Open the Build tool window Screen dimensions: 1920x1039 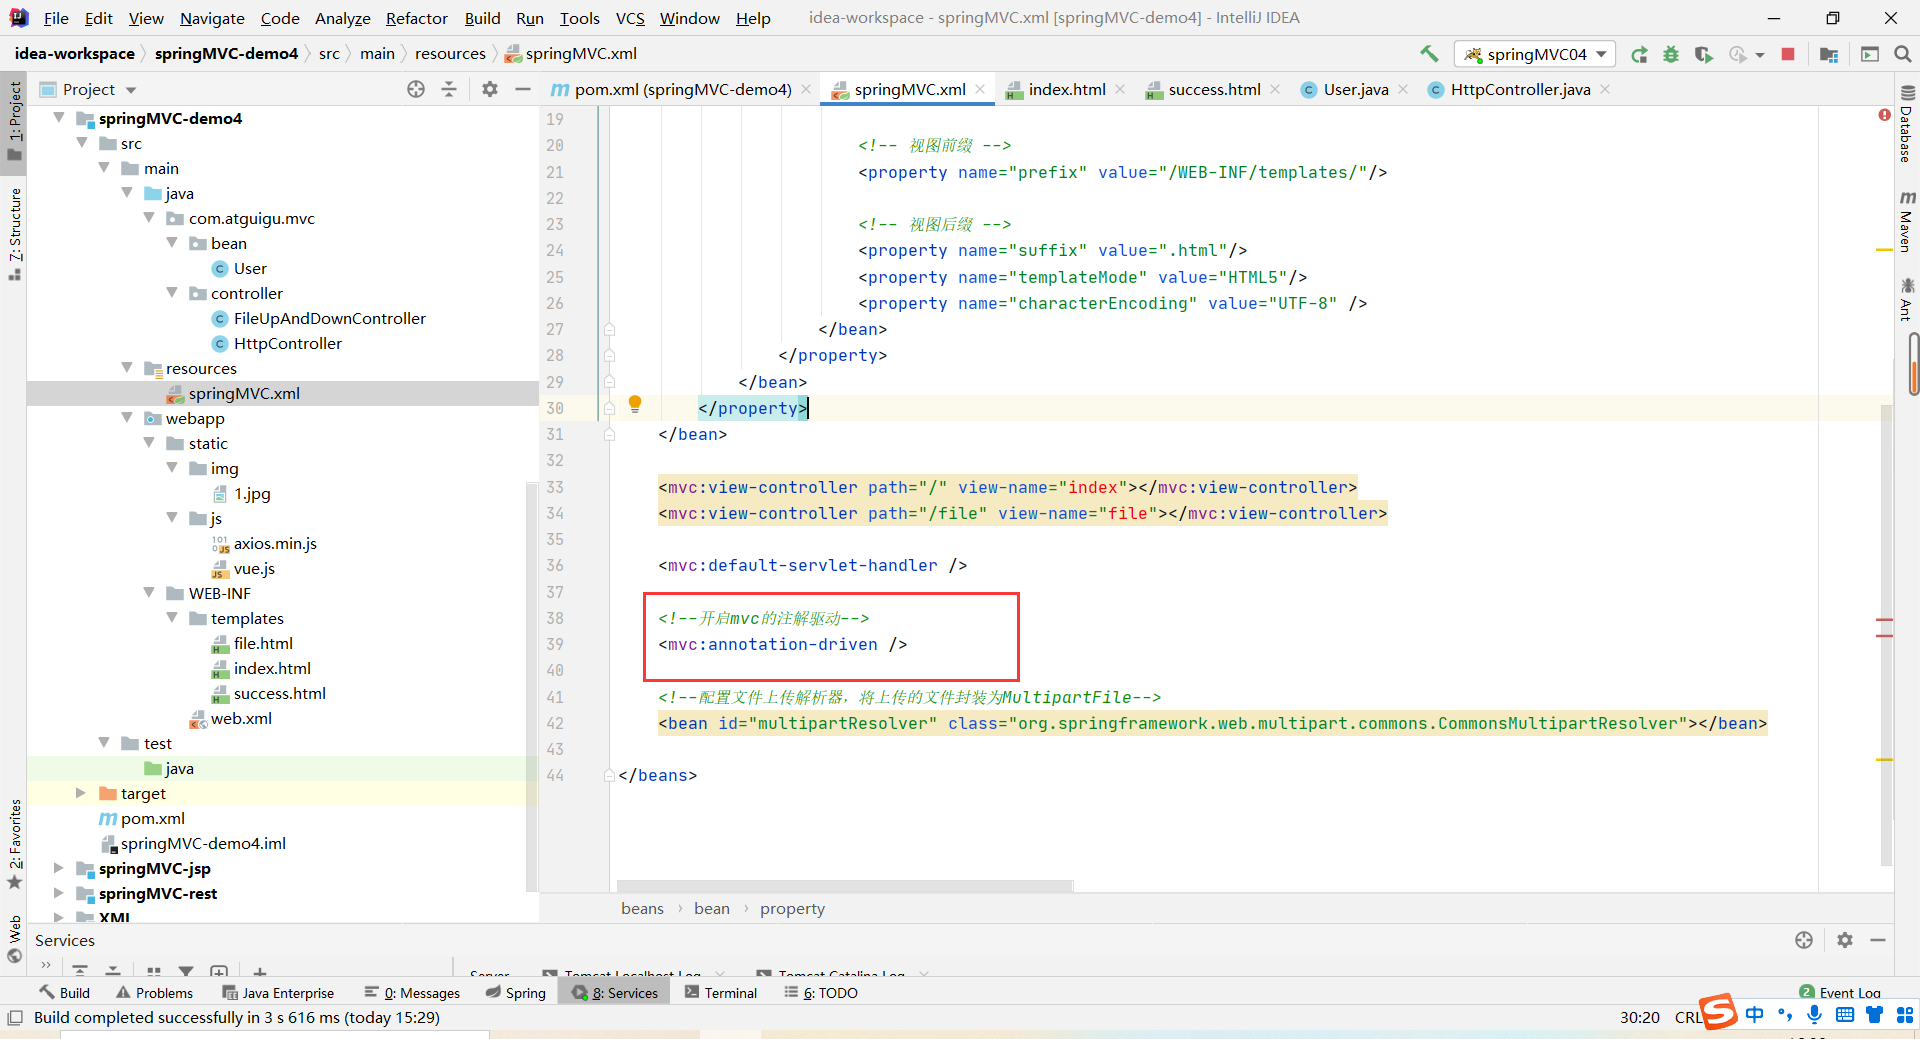pyautogui.click(x=65, y=993)
